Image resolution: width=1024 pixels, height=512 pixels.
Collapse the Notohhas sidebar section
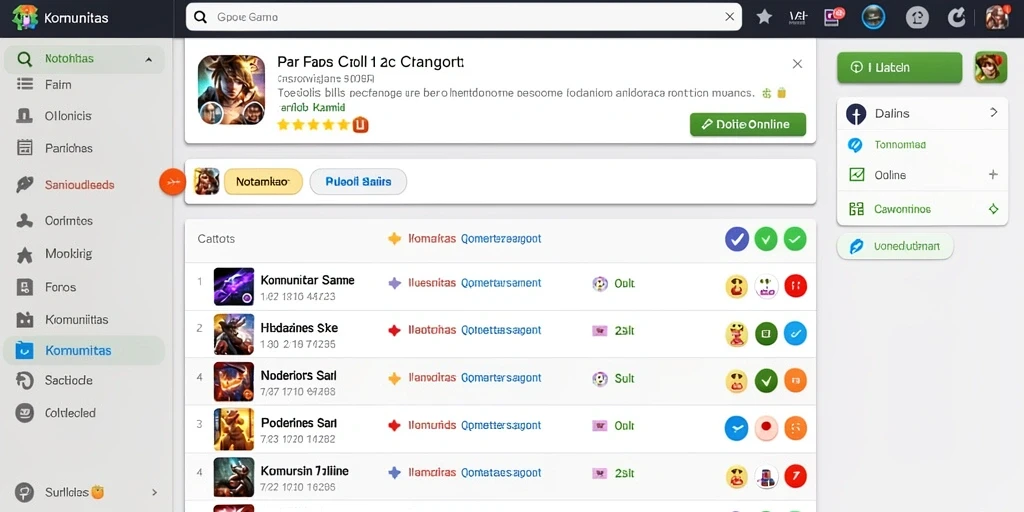click(x=149, y=59)
